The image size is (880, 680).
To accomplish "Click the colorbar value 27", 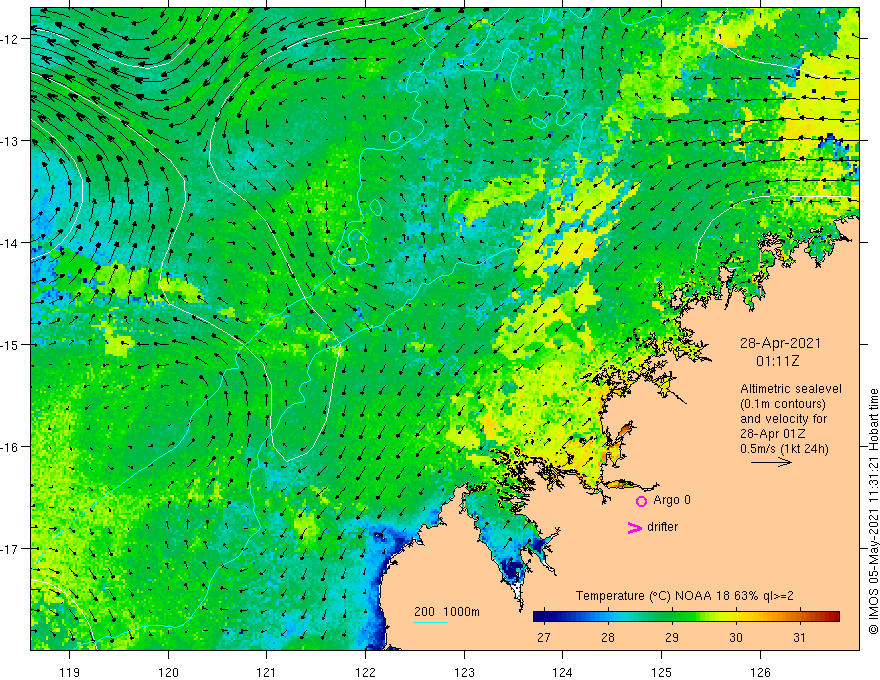I will 543,637.
